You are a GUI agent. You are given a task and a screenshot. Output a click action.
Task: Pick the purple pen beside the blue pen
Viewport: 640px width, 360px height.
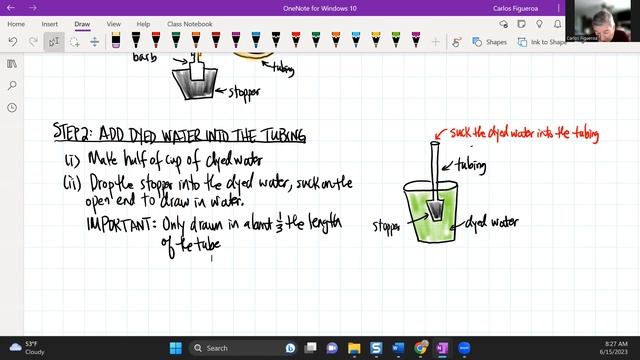(236, 40)
